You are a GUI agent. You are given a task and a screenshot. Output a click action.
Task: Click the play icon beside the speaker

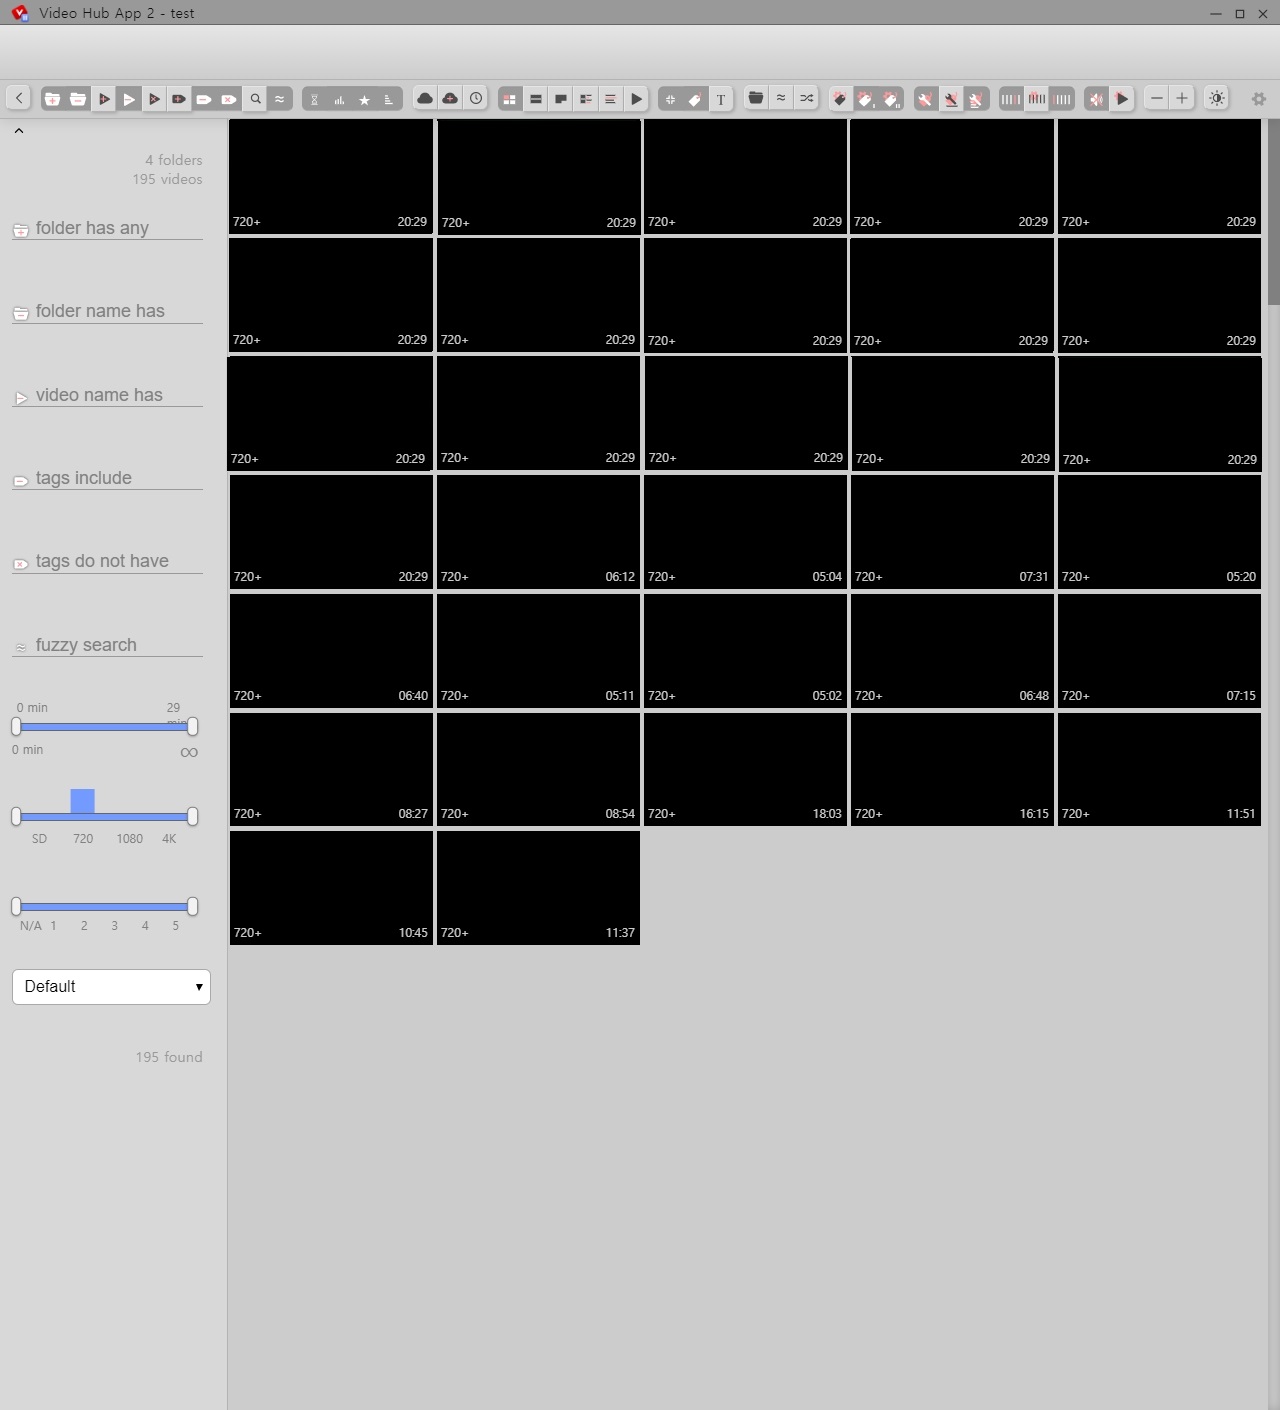pyautogui.click(x=1122, y=99)
